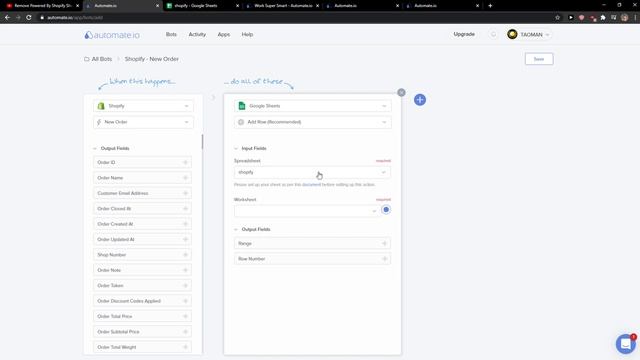Screen dimensions: 640x360
Task: Add Customer Email Address with its plus icon
Action: 185,193
